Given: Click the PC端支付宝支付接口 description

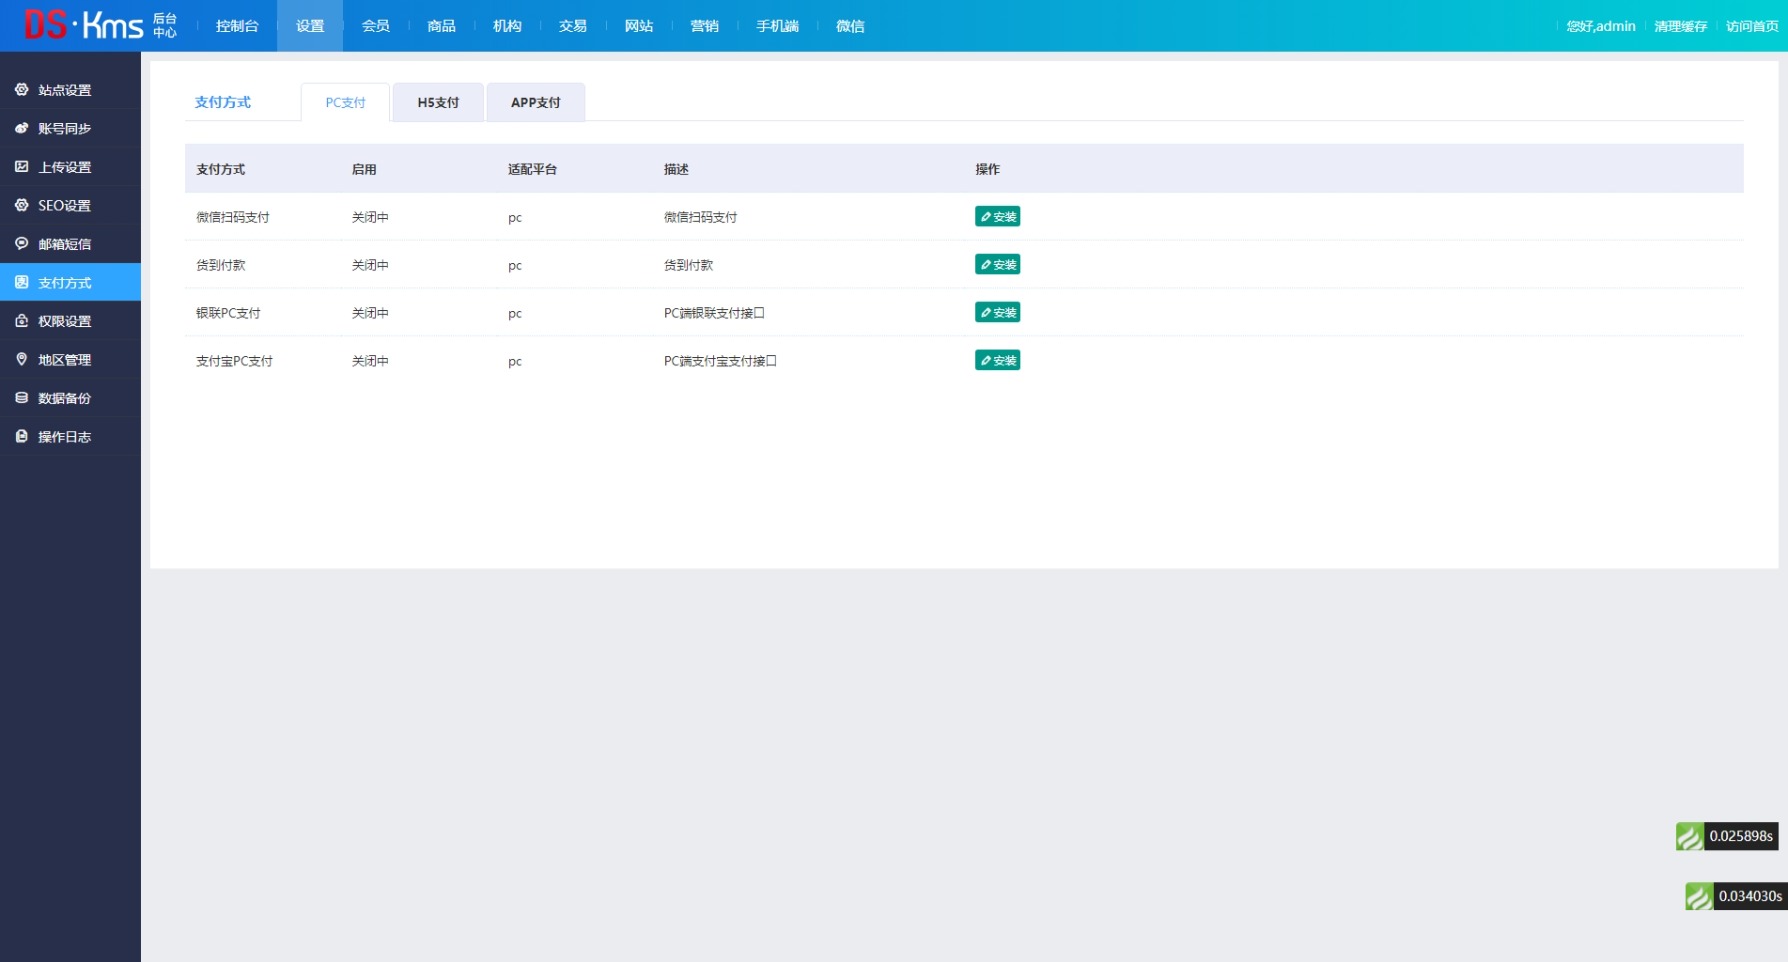Looking at the screenshot, I should click(720, 361).
